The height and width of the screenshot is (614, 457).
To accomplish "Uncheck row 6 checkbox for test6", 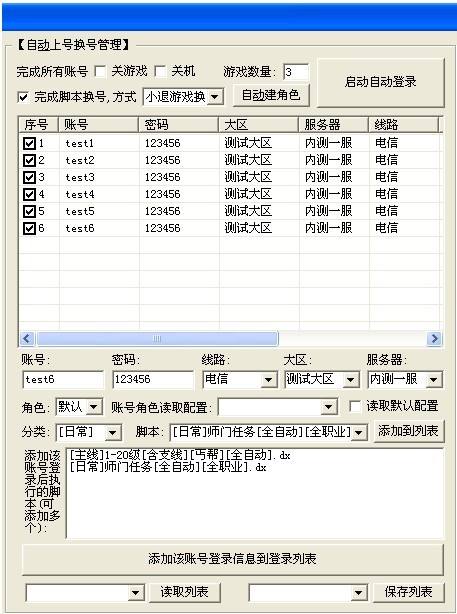I will click(x=29, y=228).
